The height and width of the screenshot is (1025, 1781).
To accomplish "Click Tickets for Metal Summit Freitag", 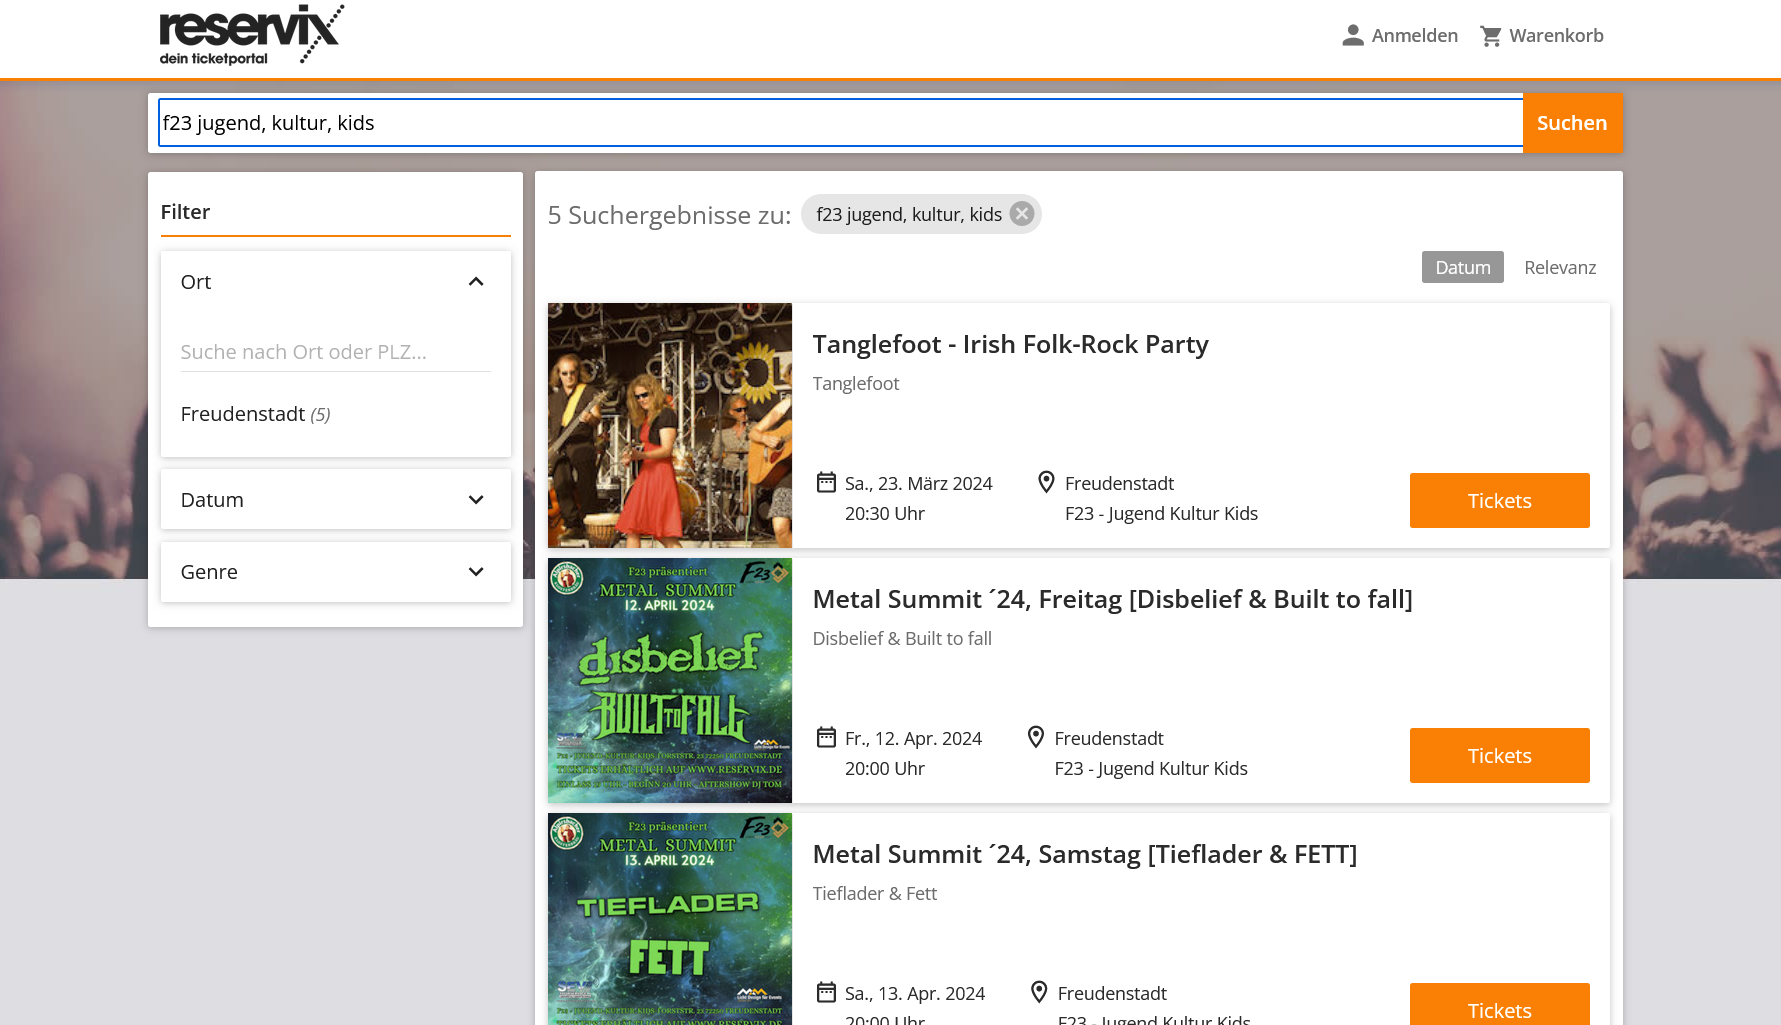I will pos(1499,755).
